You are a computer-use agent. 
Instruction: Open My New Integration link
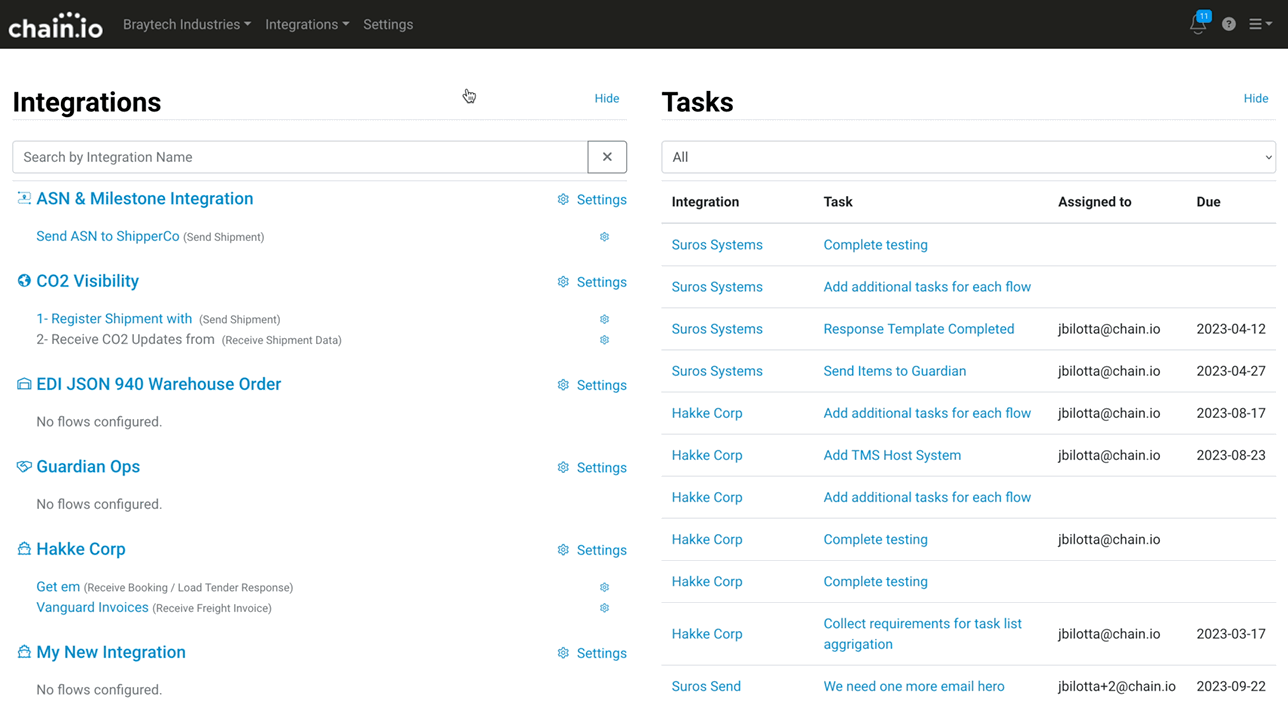click(111, 652)
